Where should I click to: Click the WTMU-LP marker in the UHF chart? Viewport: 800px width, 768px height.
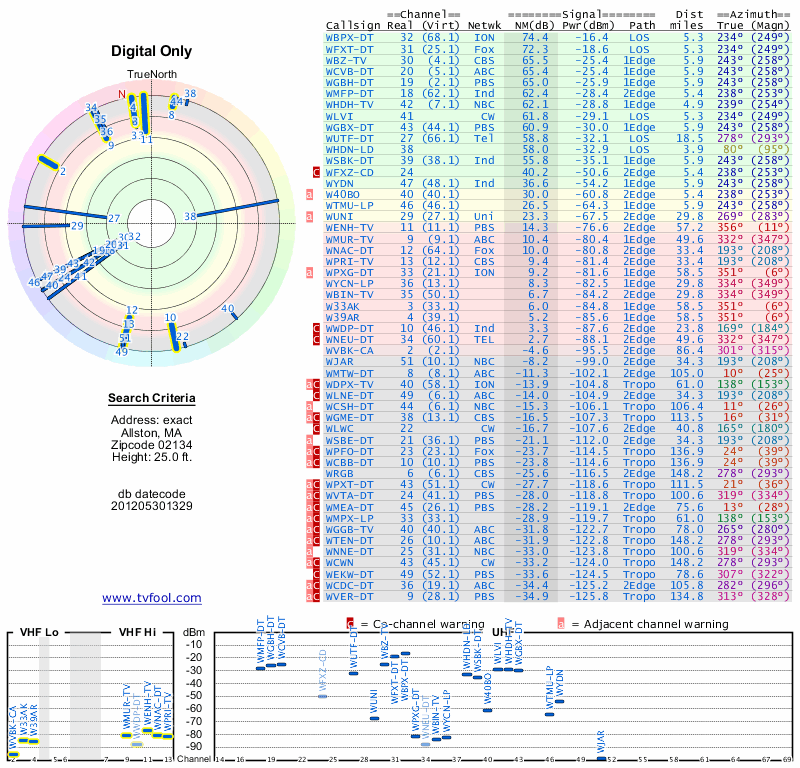tap(549, 714)
